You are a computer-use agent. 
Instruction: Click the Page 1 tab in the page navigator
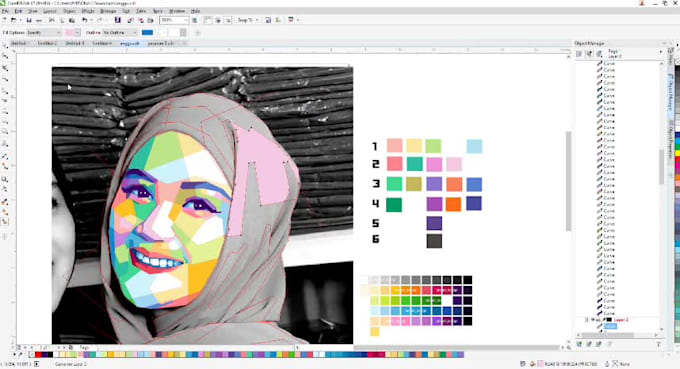coord(85,348)
